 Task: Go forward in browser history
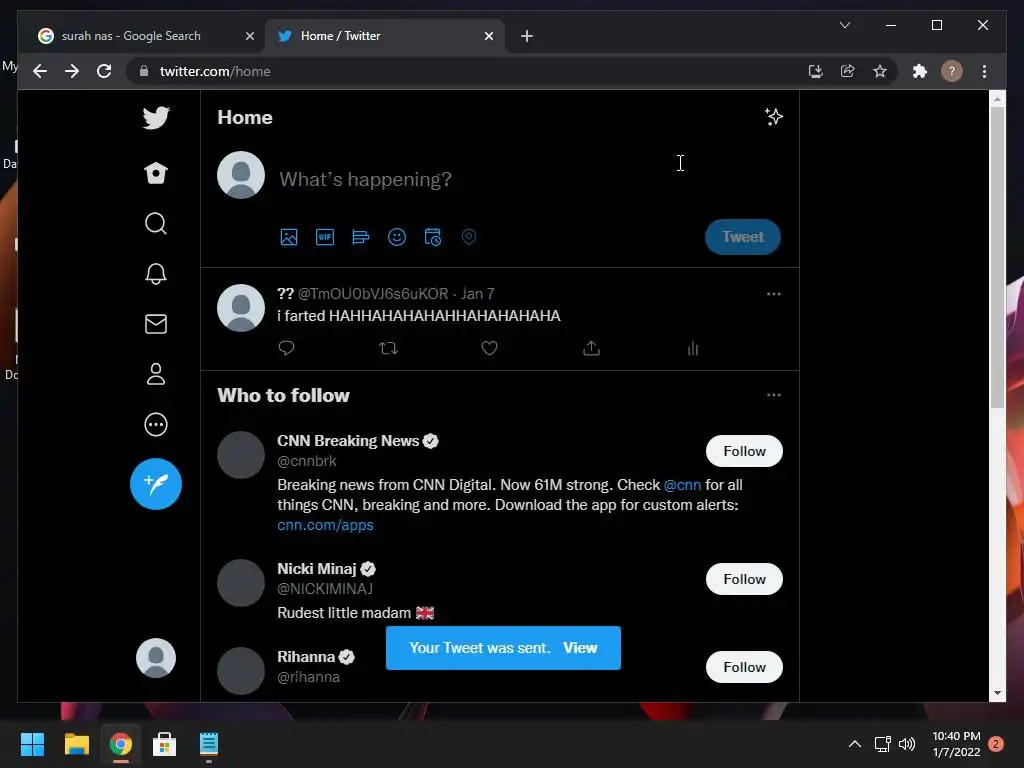pos(72,71)
